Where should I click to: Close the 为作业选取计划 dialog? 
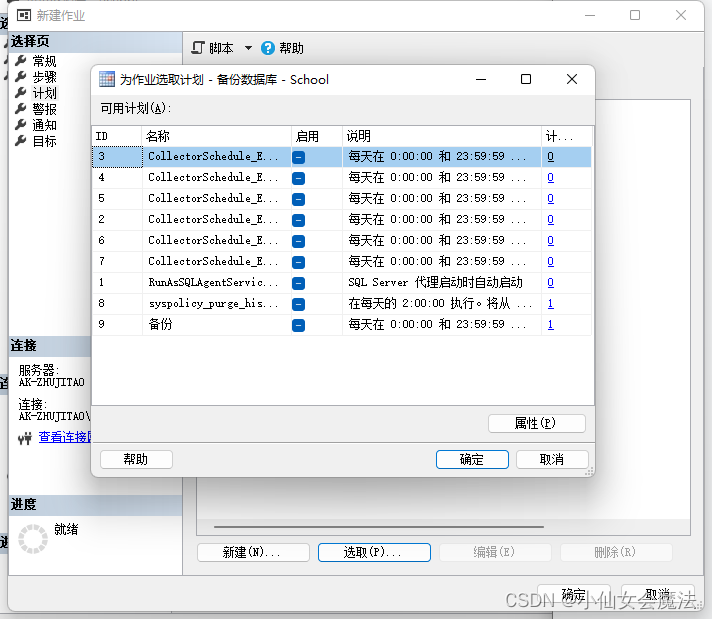(572, 79)
